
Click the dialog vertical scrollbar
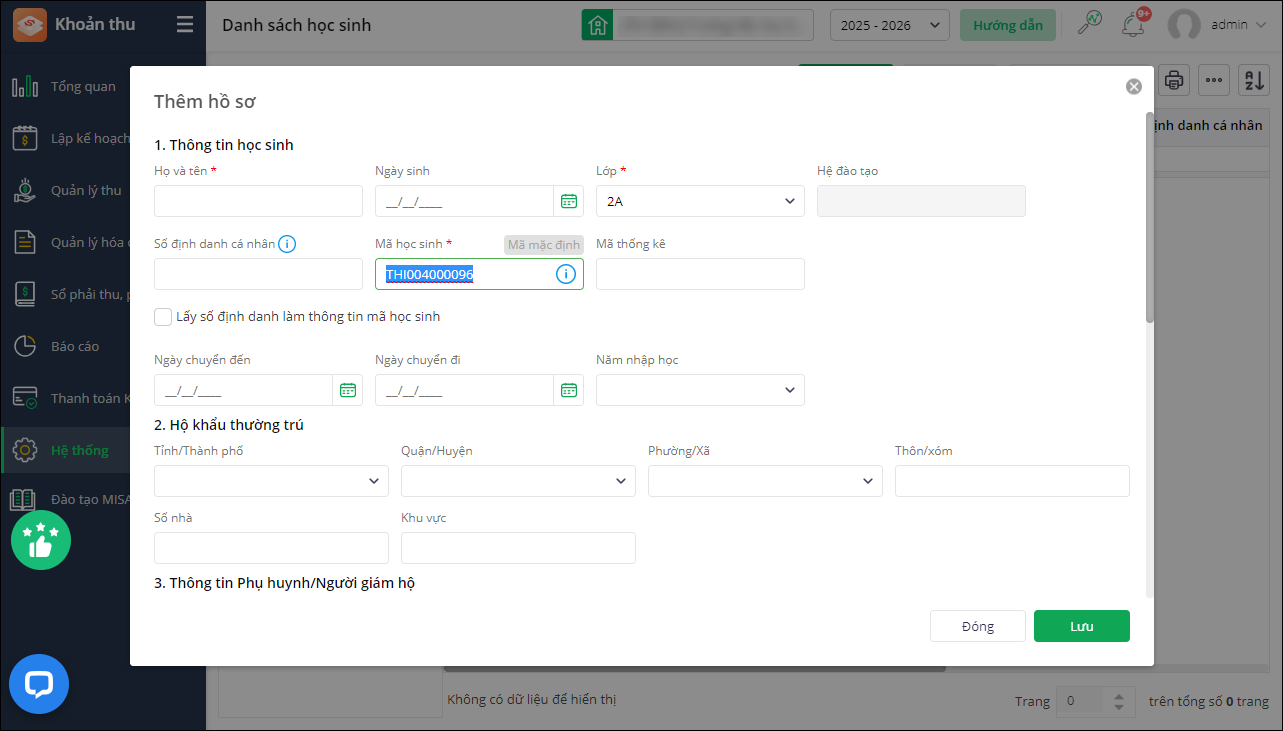pos(1150,217)
